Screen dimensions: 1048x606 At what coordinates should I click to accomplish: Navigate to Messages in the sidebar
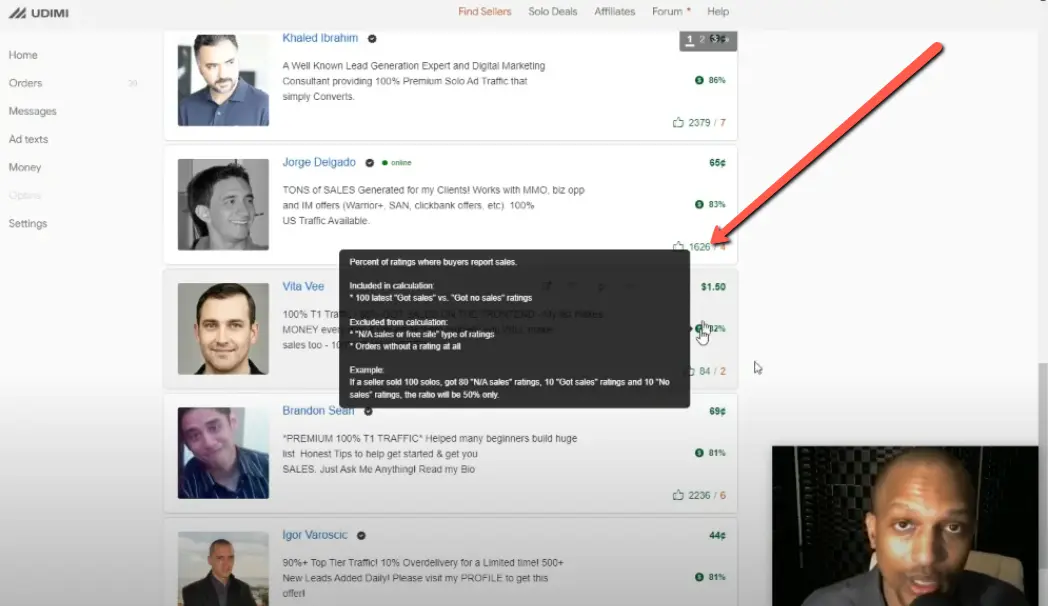(x=33, y=111)
